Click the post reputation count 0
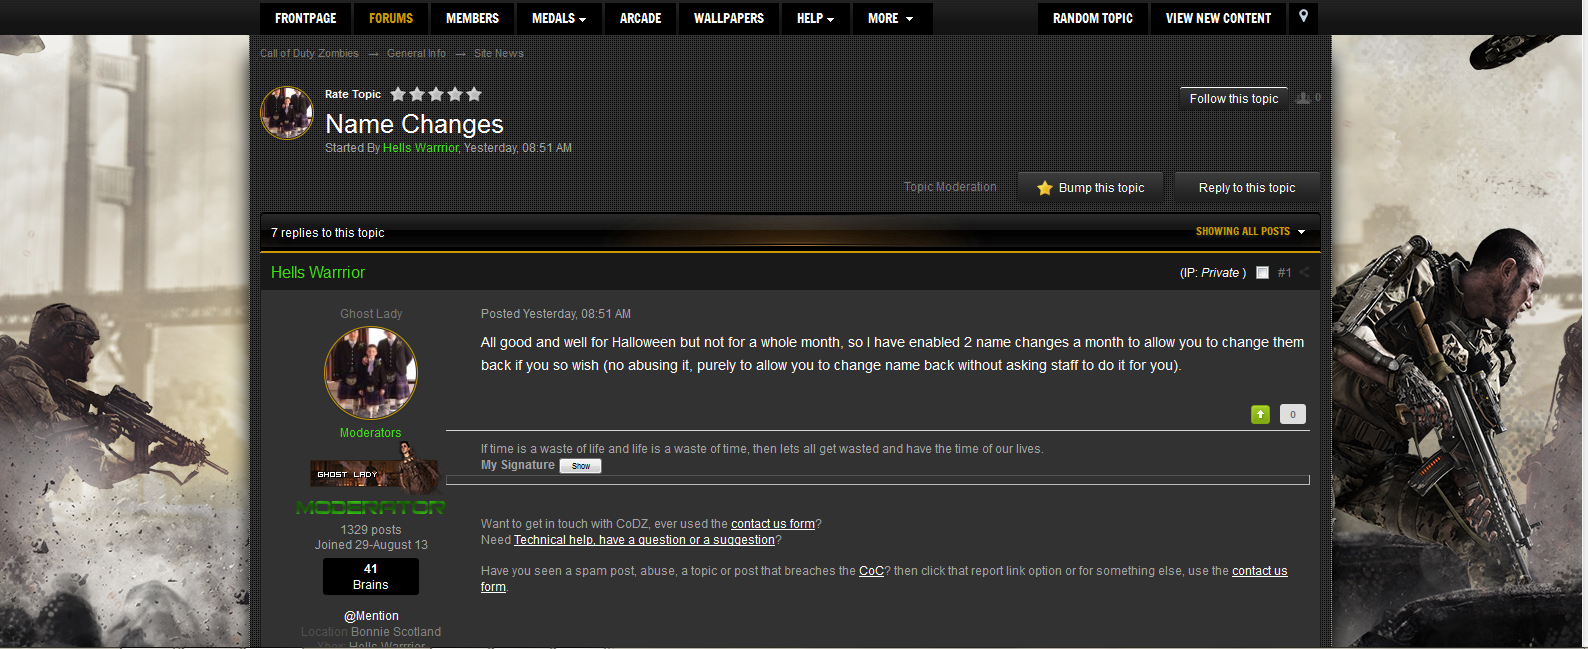Image resolution: width=1588 pixels, height=649 pixels. point(1293,414)
